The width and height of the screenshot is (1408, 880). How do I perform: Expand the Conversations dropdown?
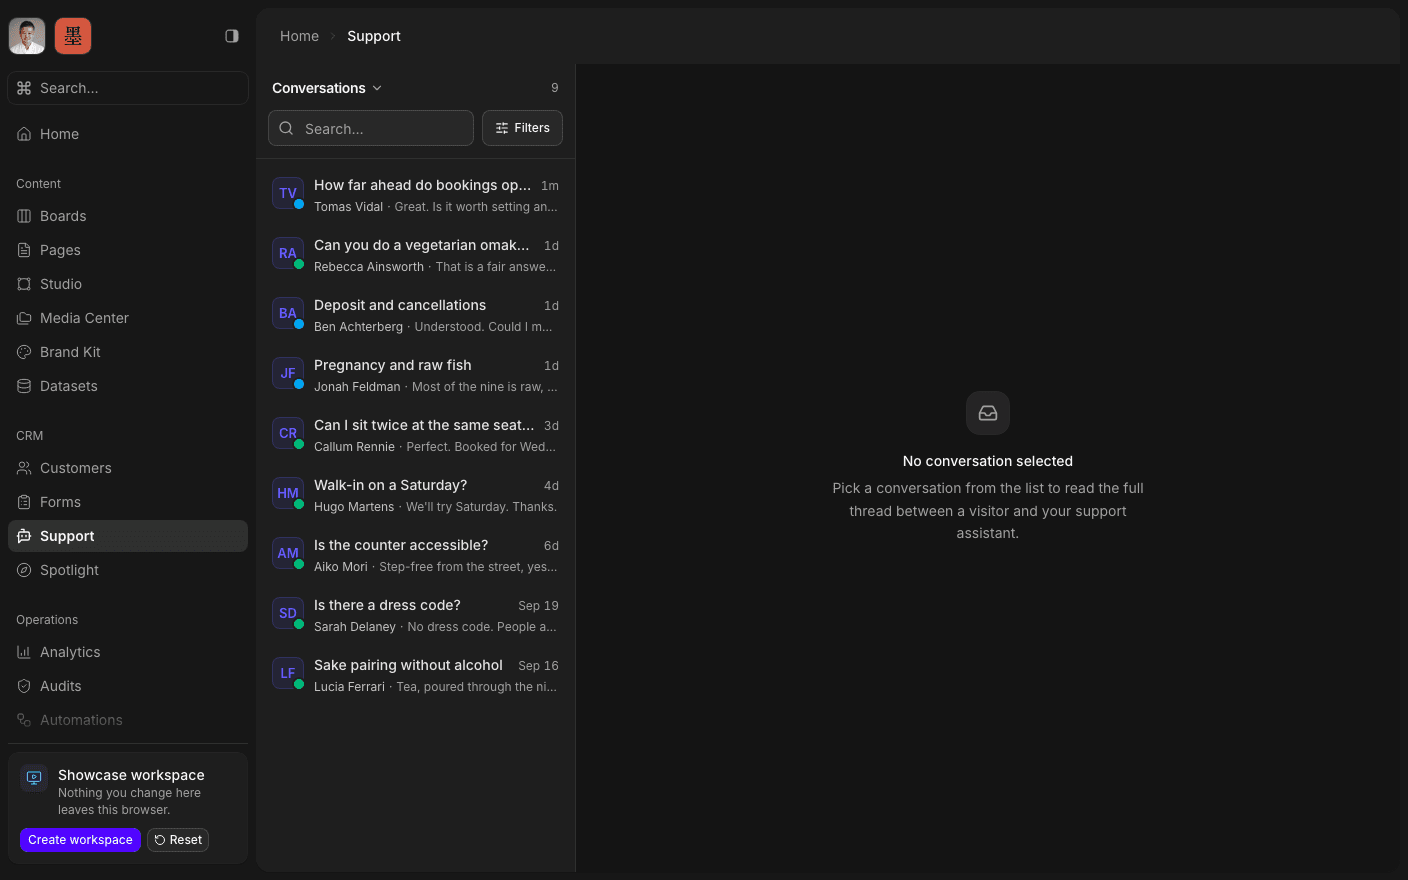point(327,88)
